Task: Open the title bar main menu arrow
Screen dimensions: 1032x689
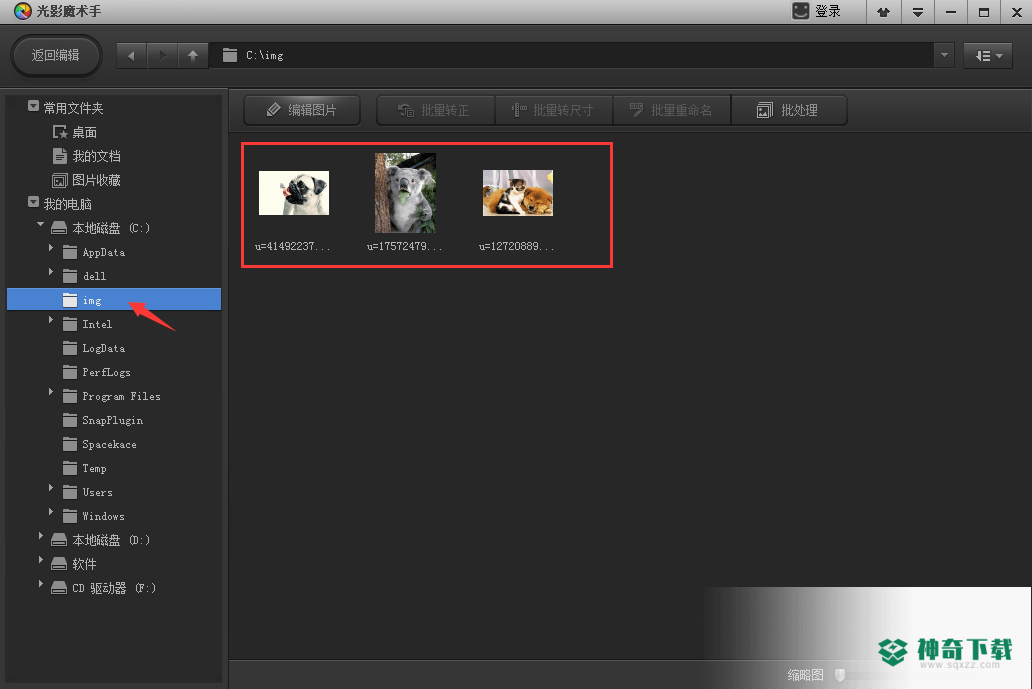Action: 917,12
